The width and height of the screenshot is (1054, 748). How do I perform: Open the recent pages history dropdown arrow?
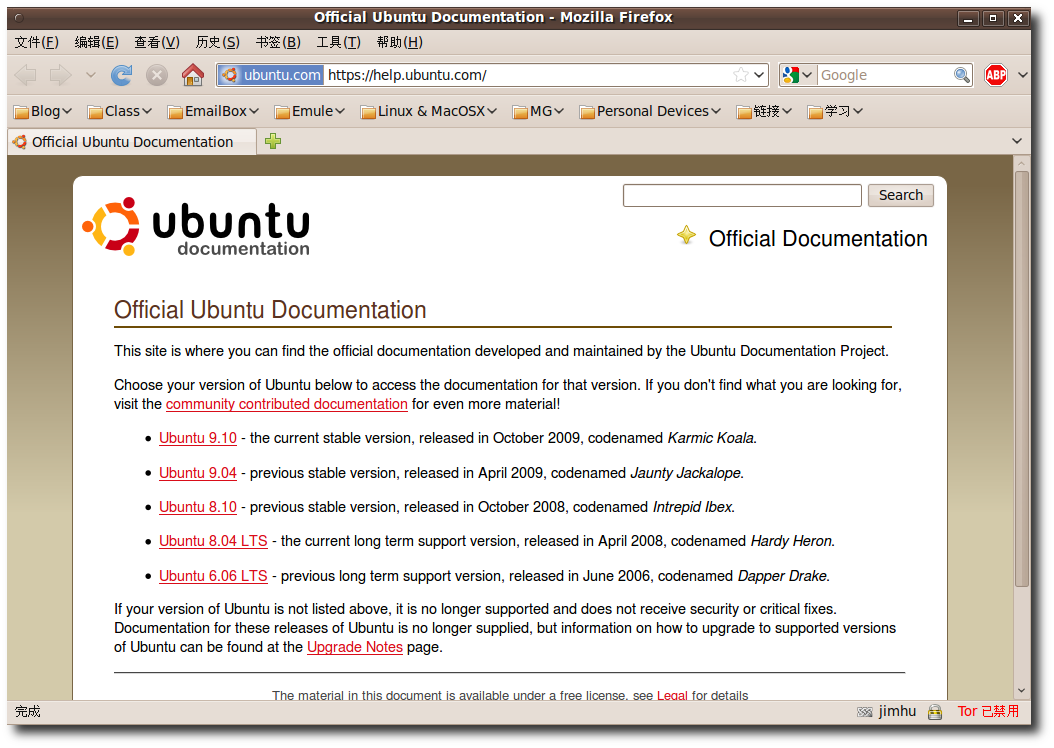[x=91, y=75]
